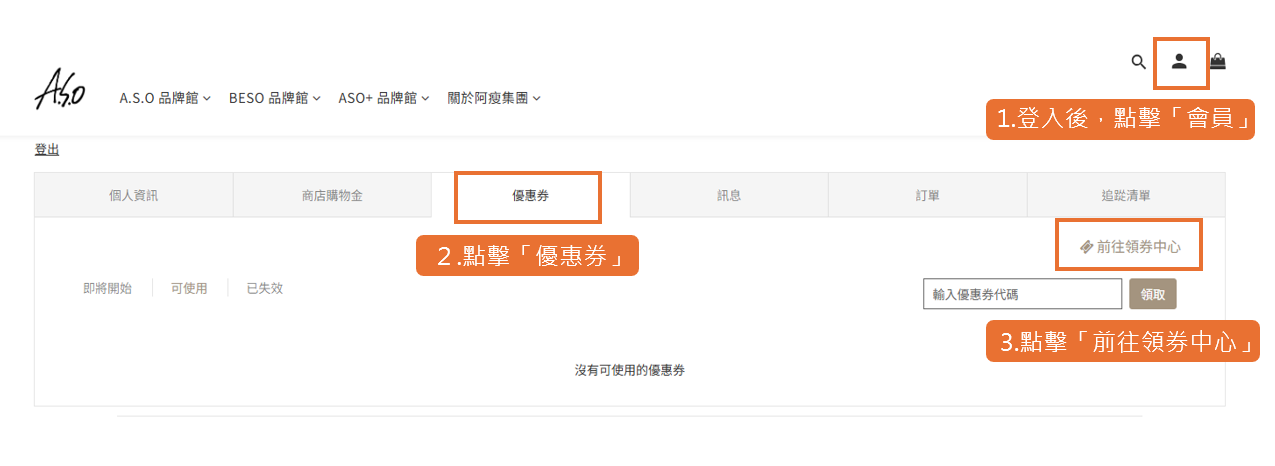
Task: Click the 領取 button
Action: [x=1153, y=294]
